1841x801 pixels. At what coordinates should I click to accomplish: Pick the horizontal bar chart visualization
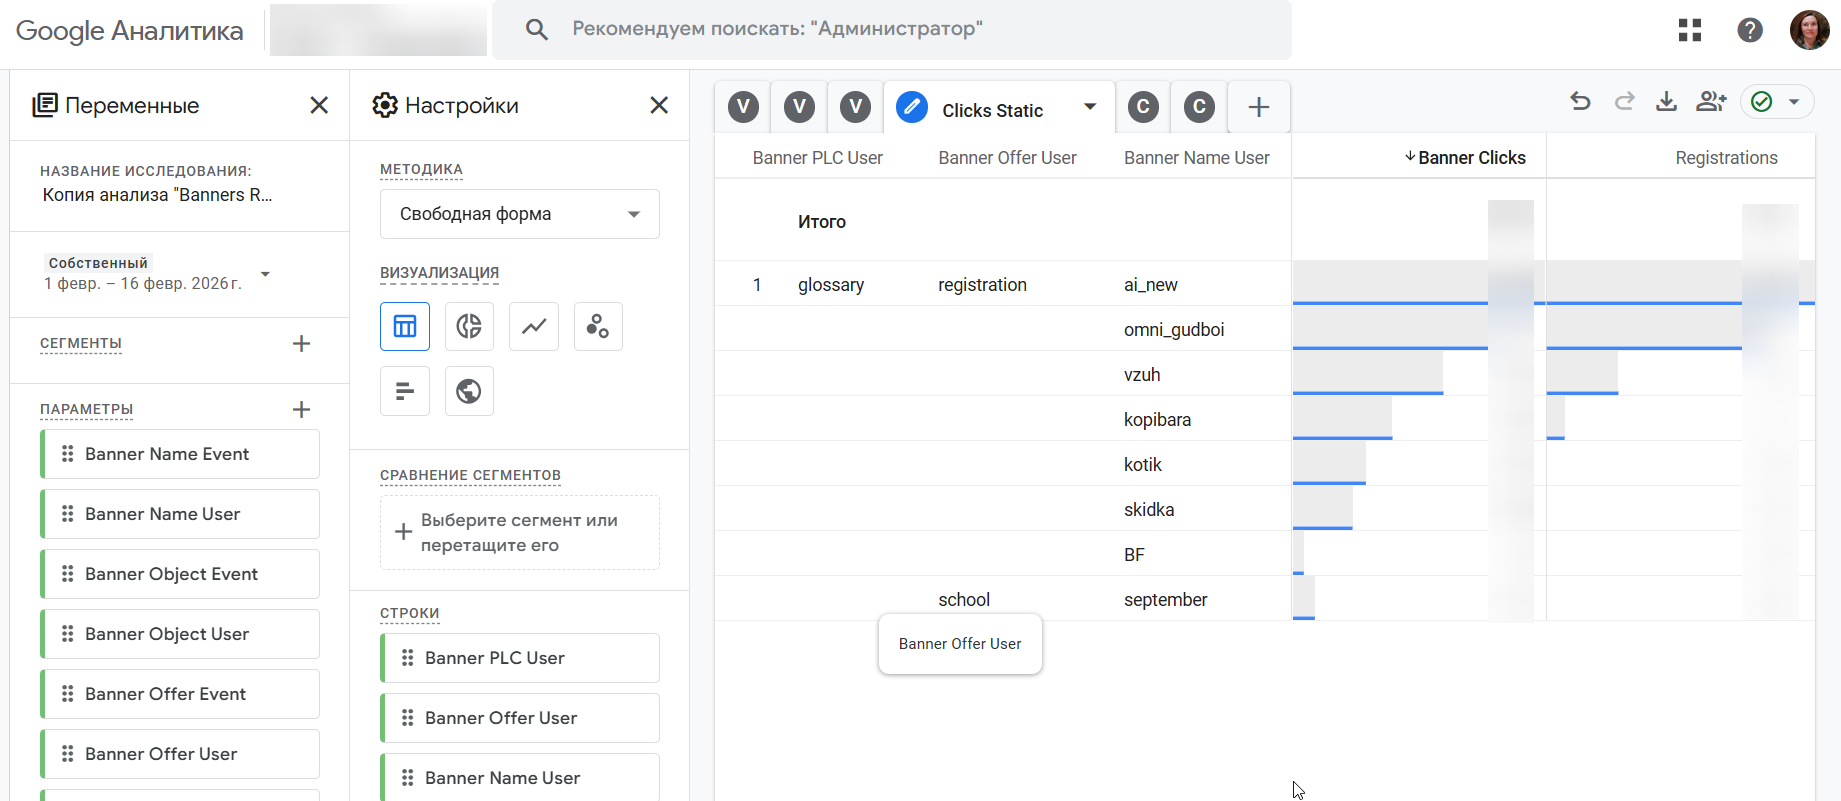[x=405, y=391]
